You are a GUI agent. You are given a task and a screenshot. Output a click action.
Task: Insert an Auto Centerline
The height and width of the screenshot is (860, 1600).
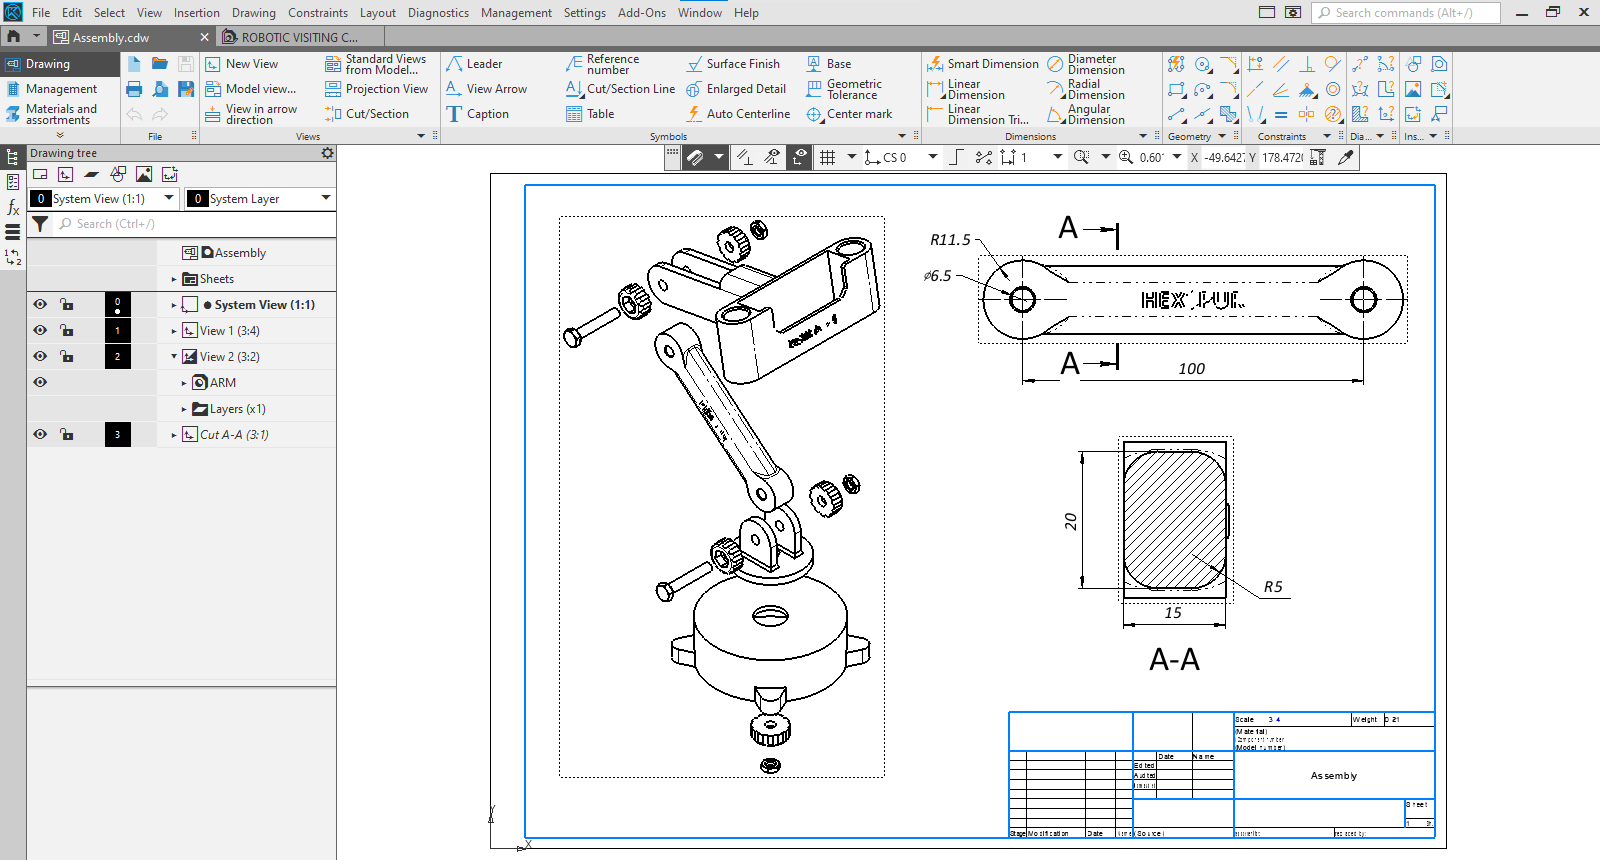738,114
